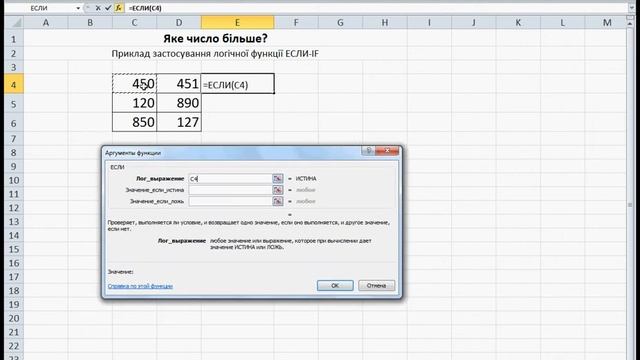This screenshot has width=640, height=360.
Task: Click the Значение_если_ложь input field
Action: [x=230, y=201]
